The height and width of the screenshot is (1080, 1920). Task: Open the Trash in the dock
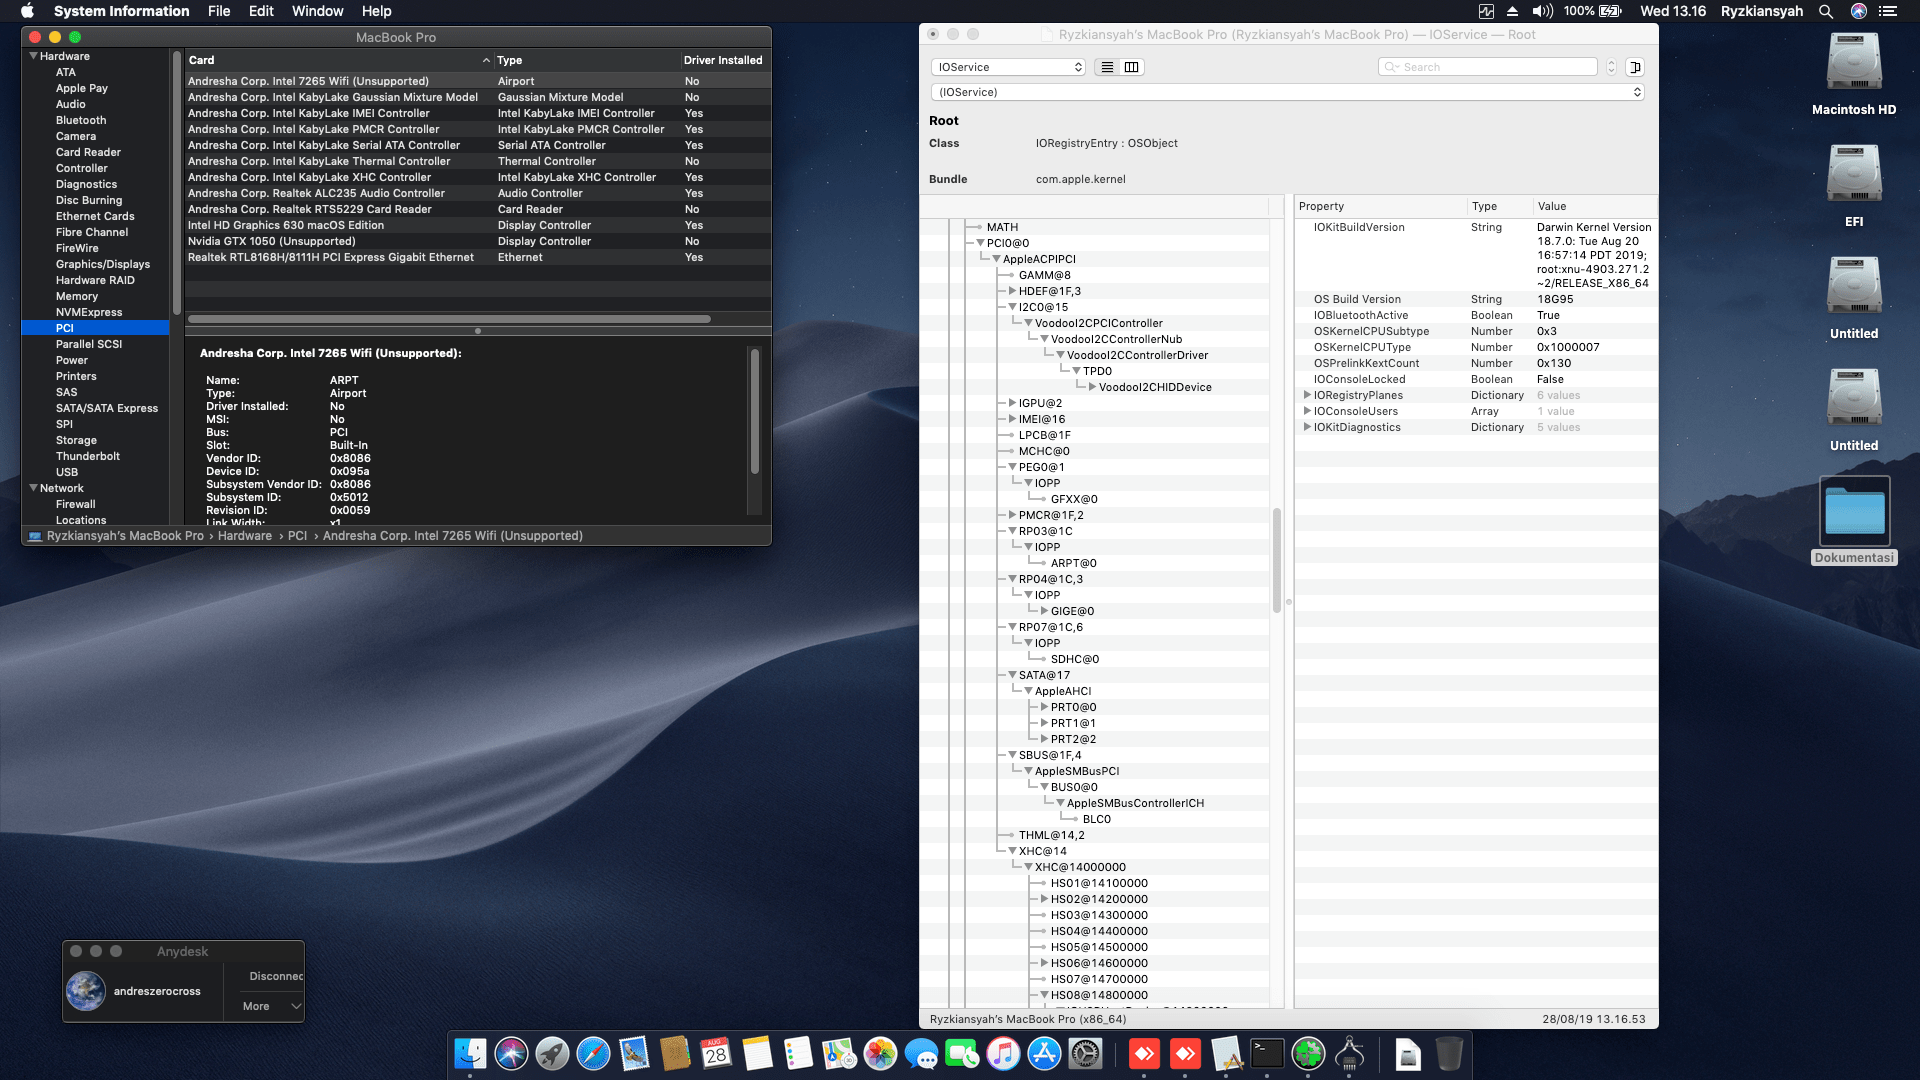pos(1448,1054)
